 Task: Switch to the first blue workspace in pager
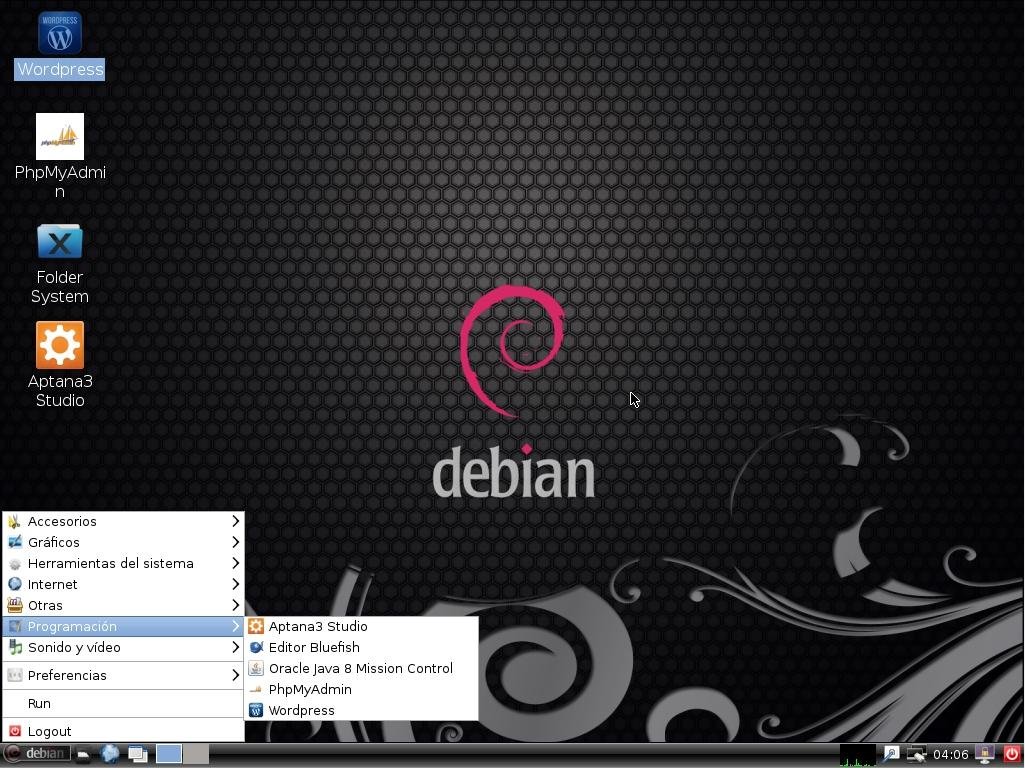point(169,754)
